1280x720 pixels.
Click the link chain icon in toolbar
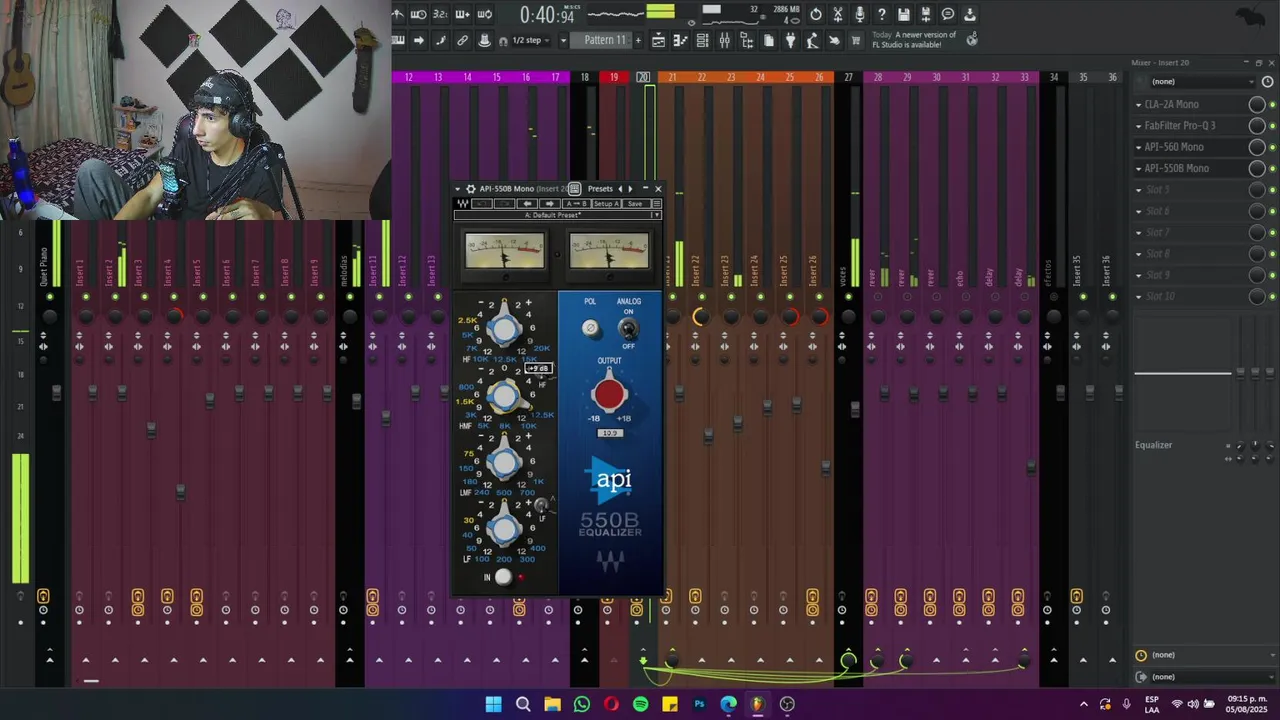[x=462, y=40]
